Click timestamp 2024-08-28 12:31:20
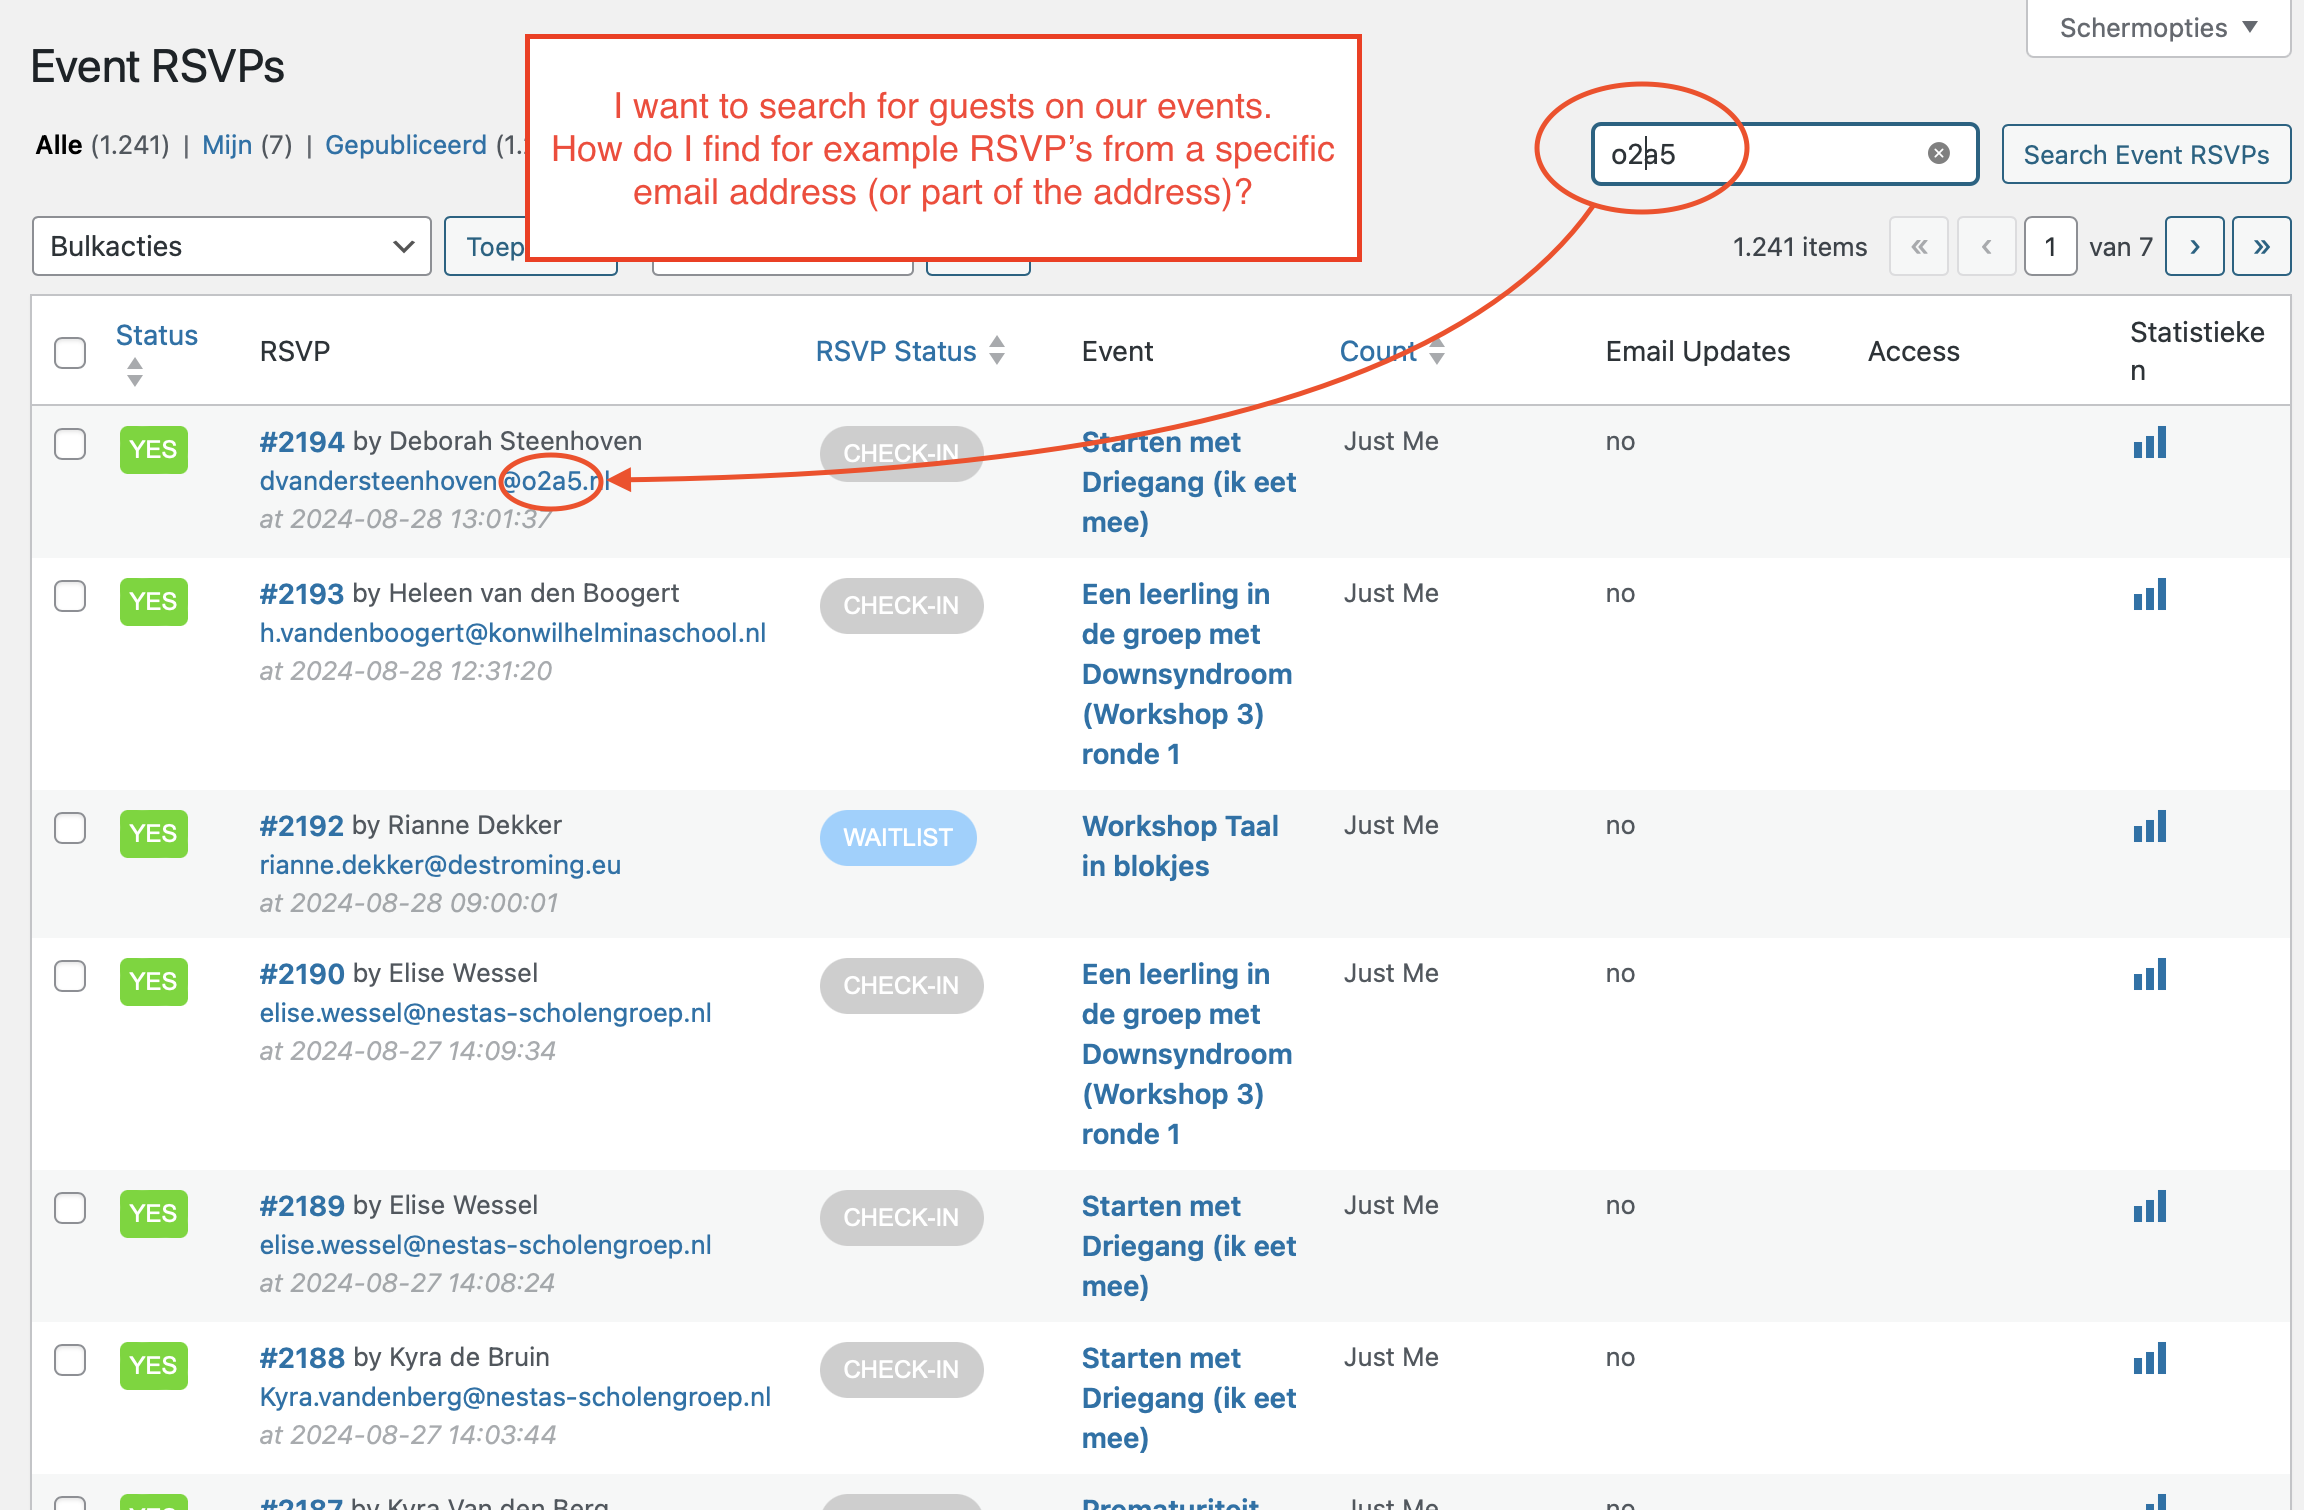The height and width of the screenshot is (1510, 2304). [x=406, y=671]
